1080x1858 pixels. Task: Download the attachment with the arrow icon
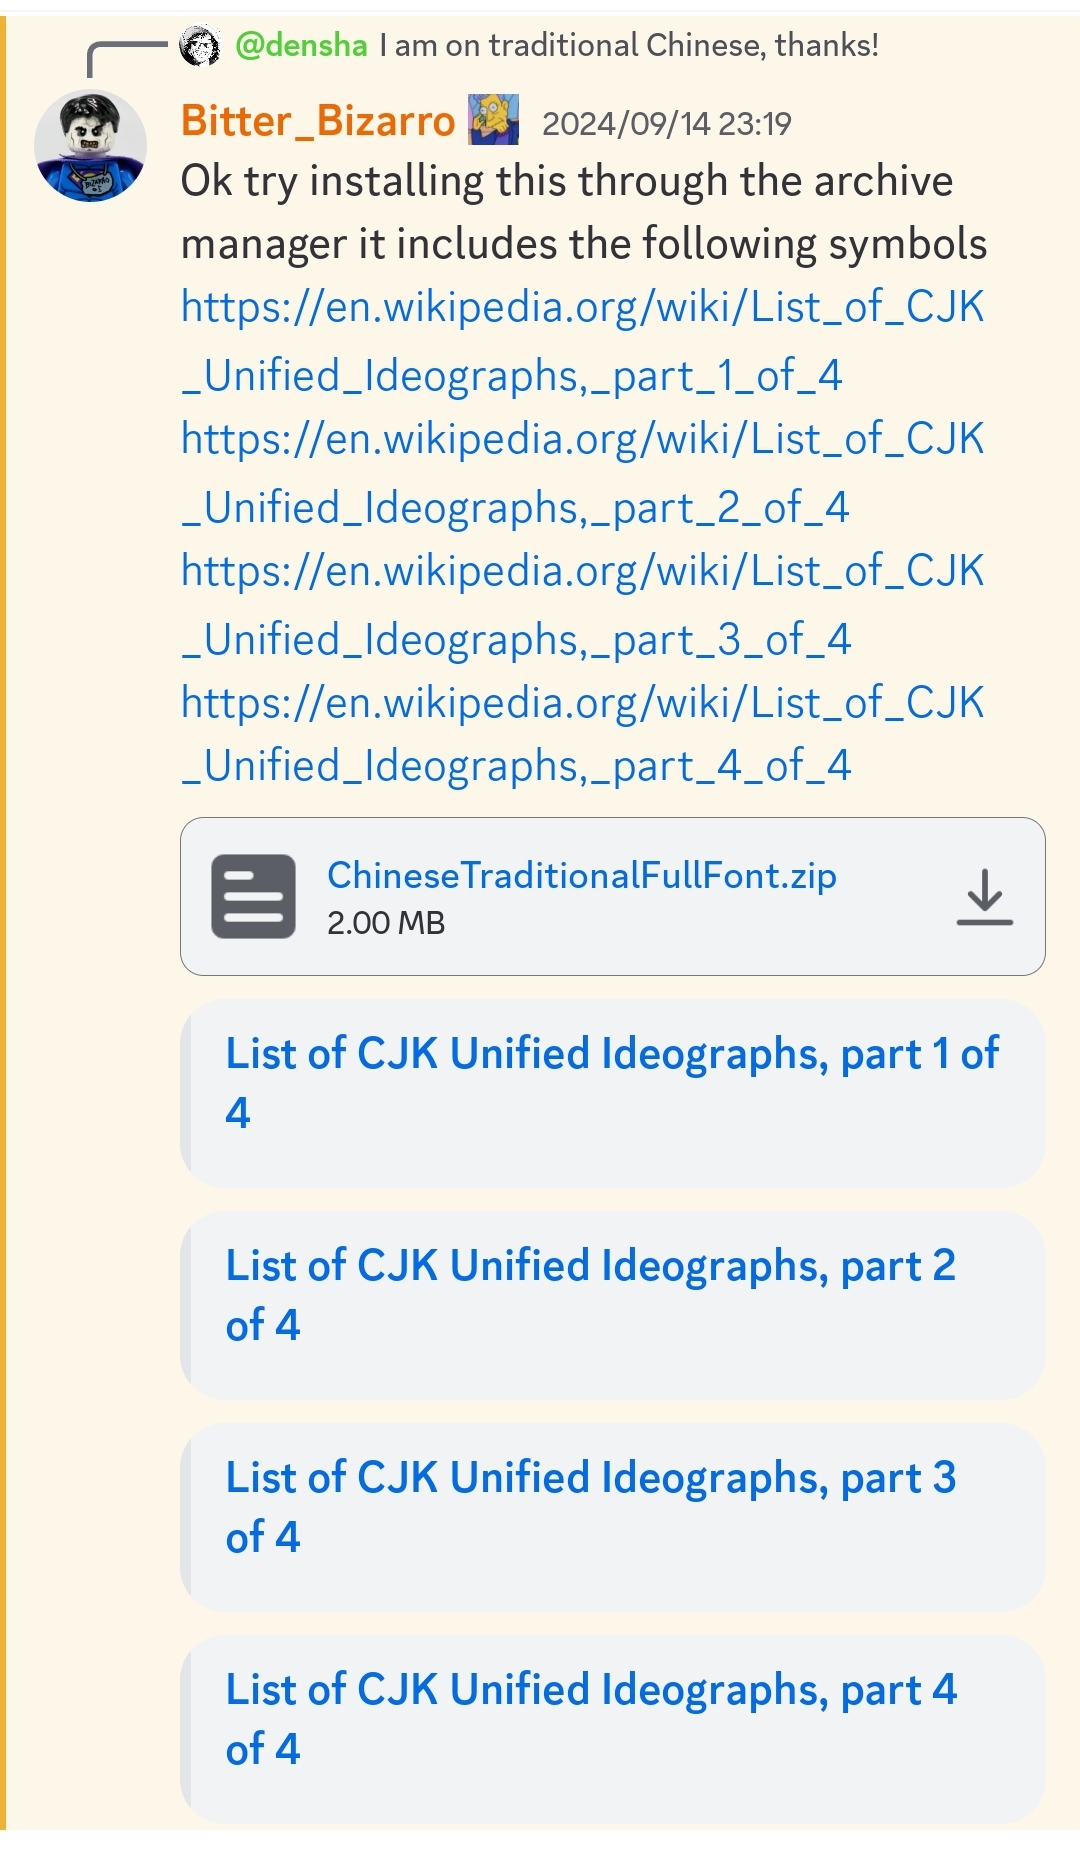[984, 896]
